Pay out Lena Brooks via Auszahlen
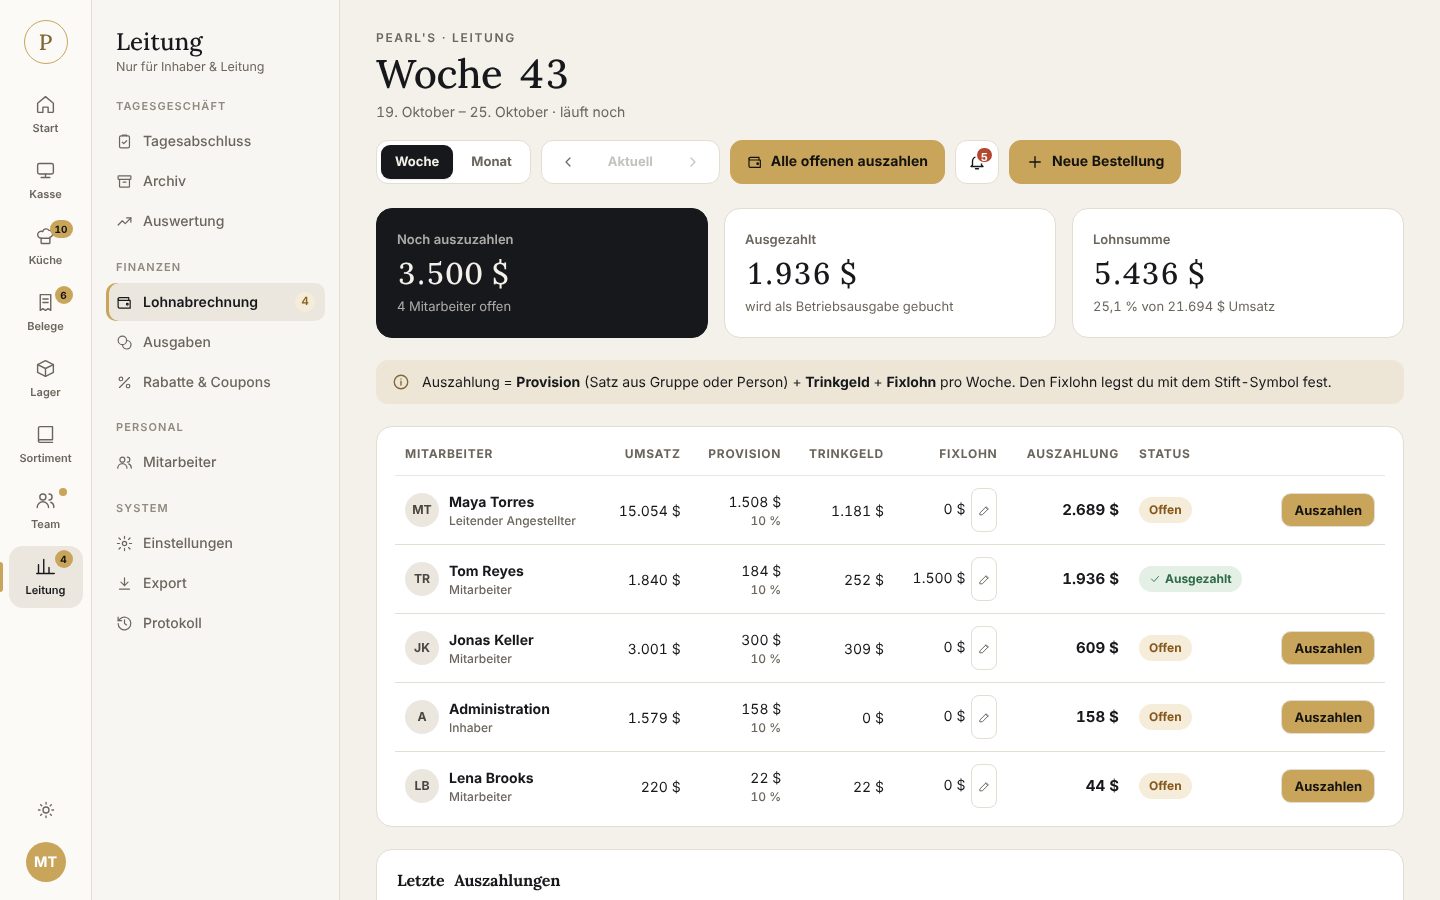 (1328, 786)
